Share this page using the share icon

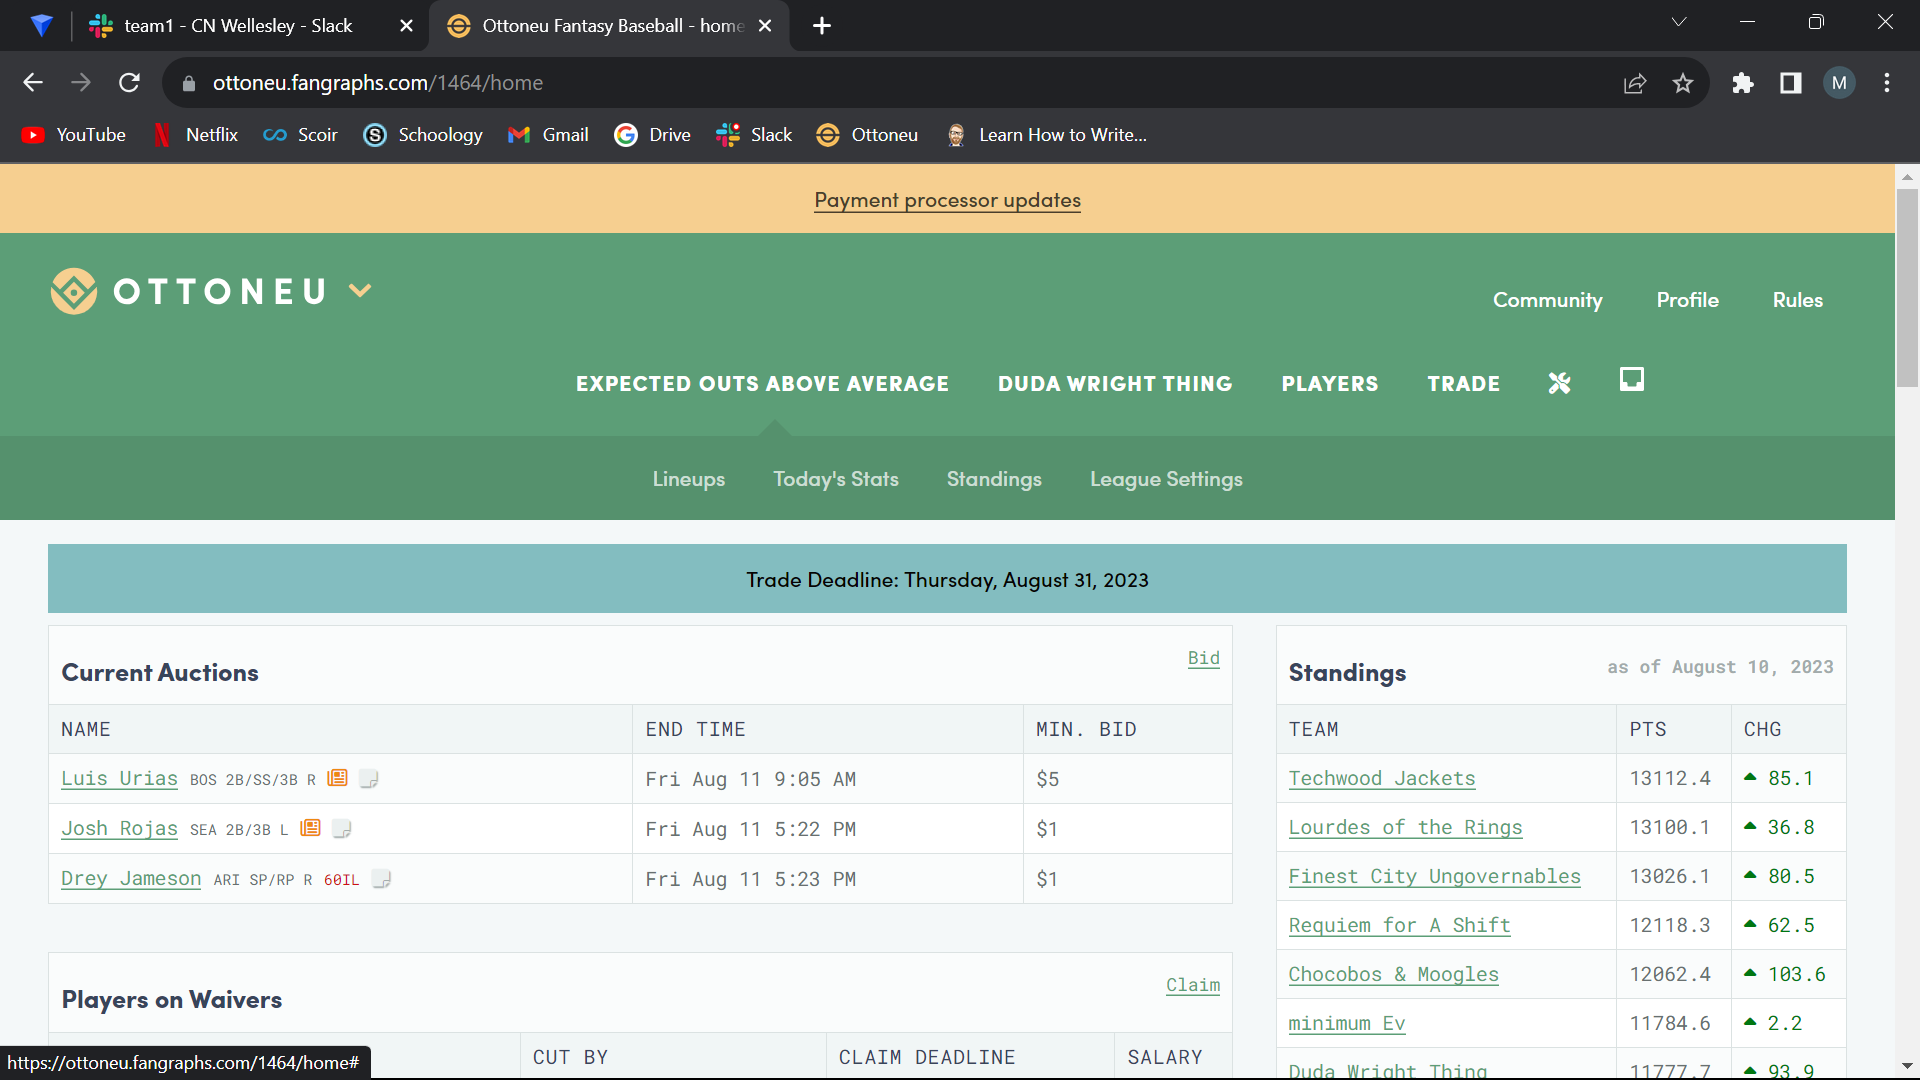1635,83
